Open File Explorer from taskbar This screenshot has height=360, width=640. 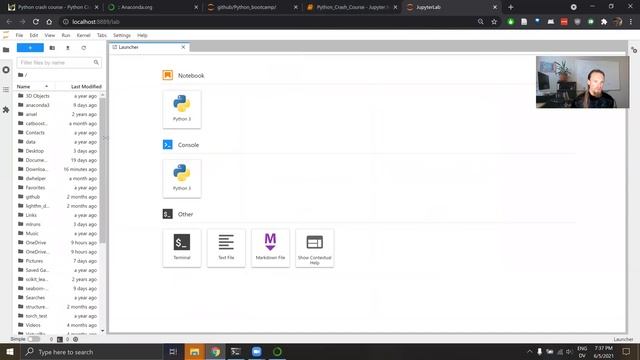(195, 352)
